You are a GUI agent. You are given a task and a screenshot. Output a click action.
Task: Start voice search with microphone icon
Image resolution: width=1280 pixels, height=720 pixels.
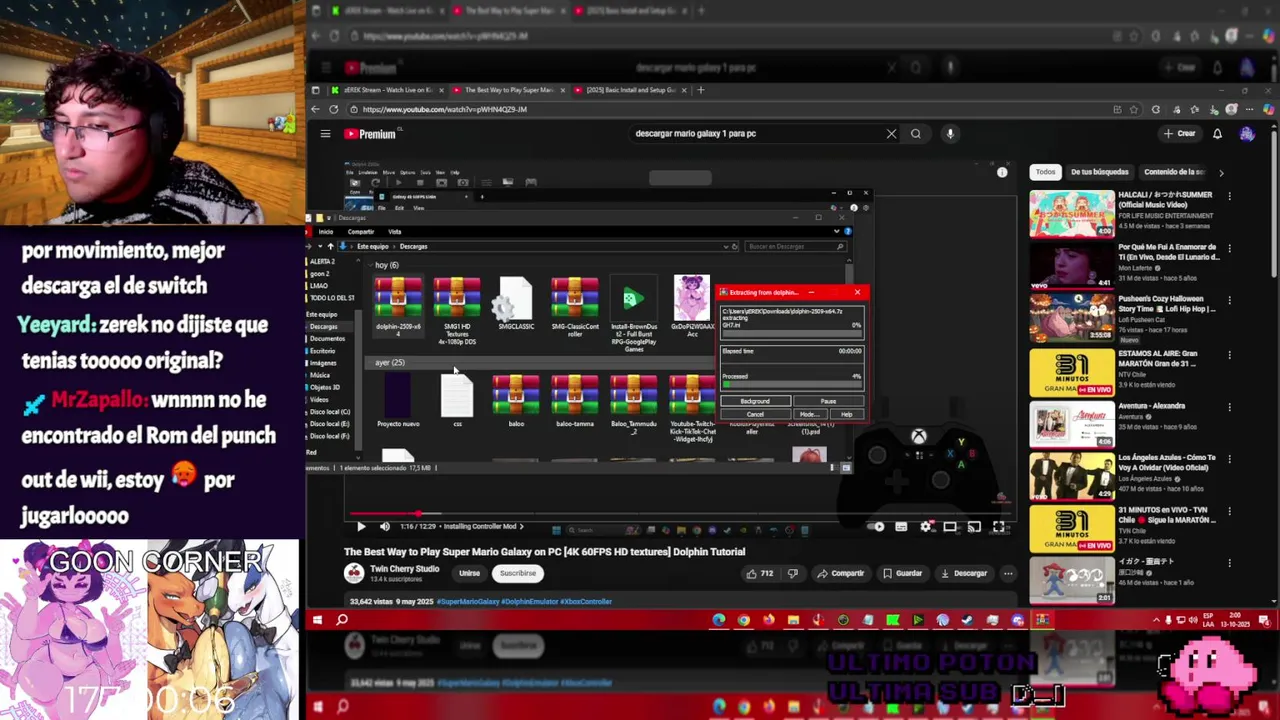[x=950, y=134]
